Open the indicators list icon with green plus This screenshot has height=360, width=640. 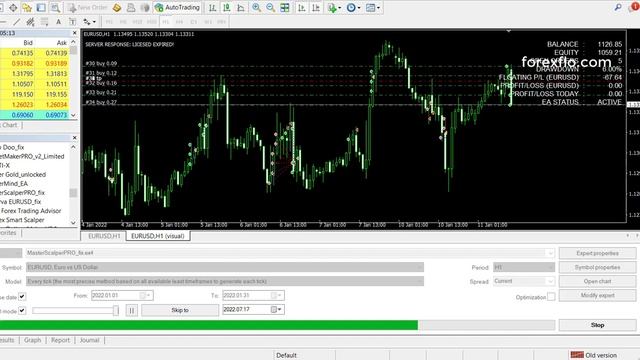pyautogui.click(x=332, y=7)
